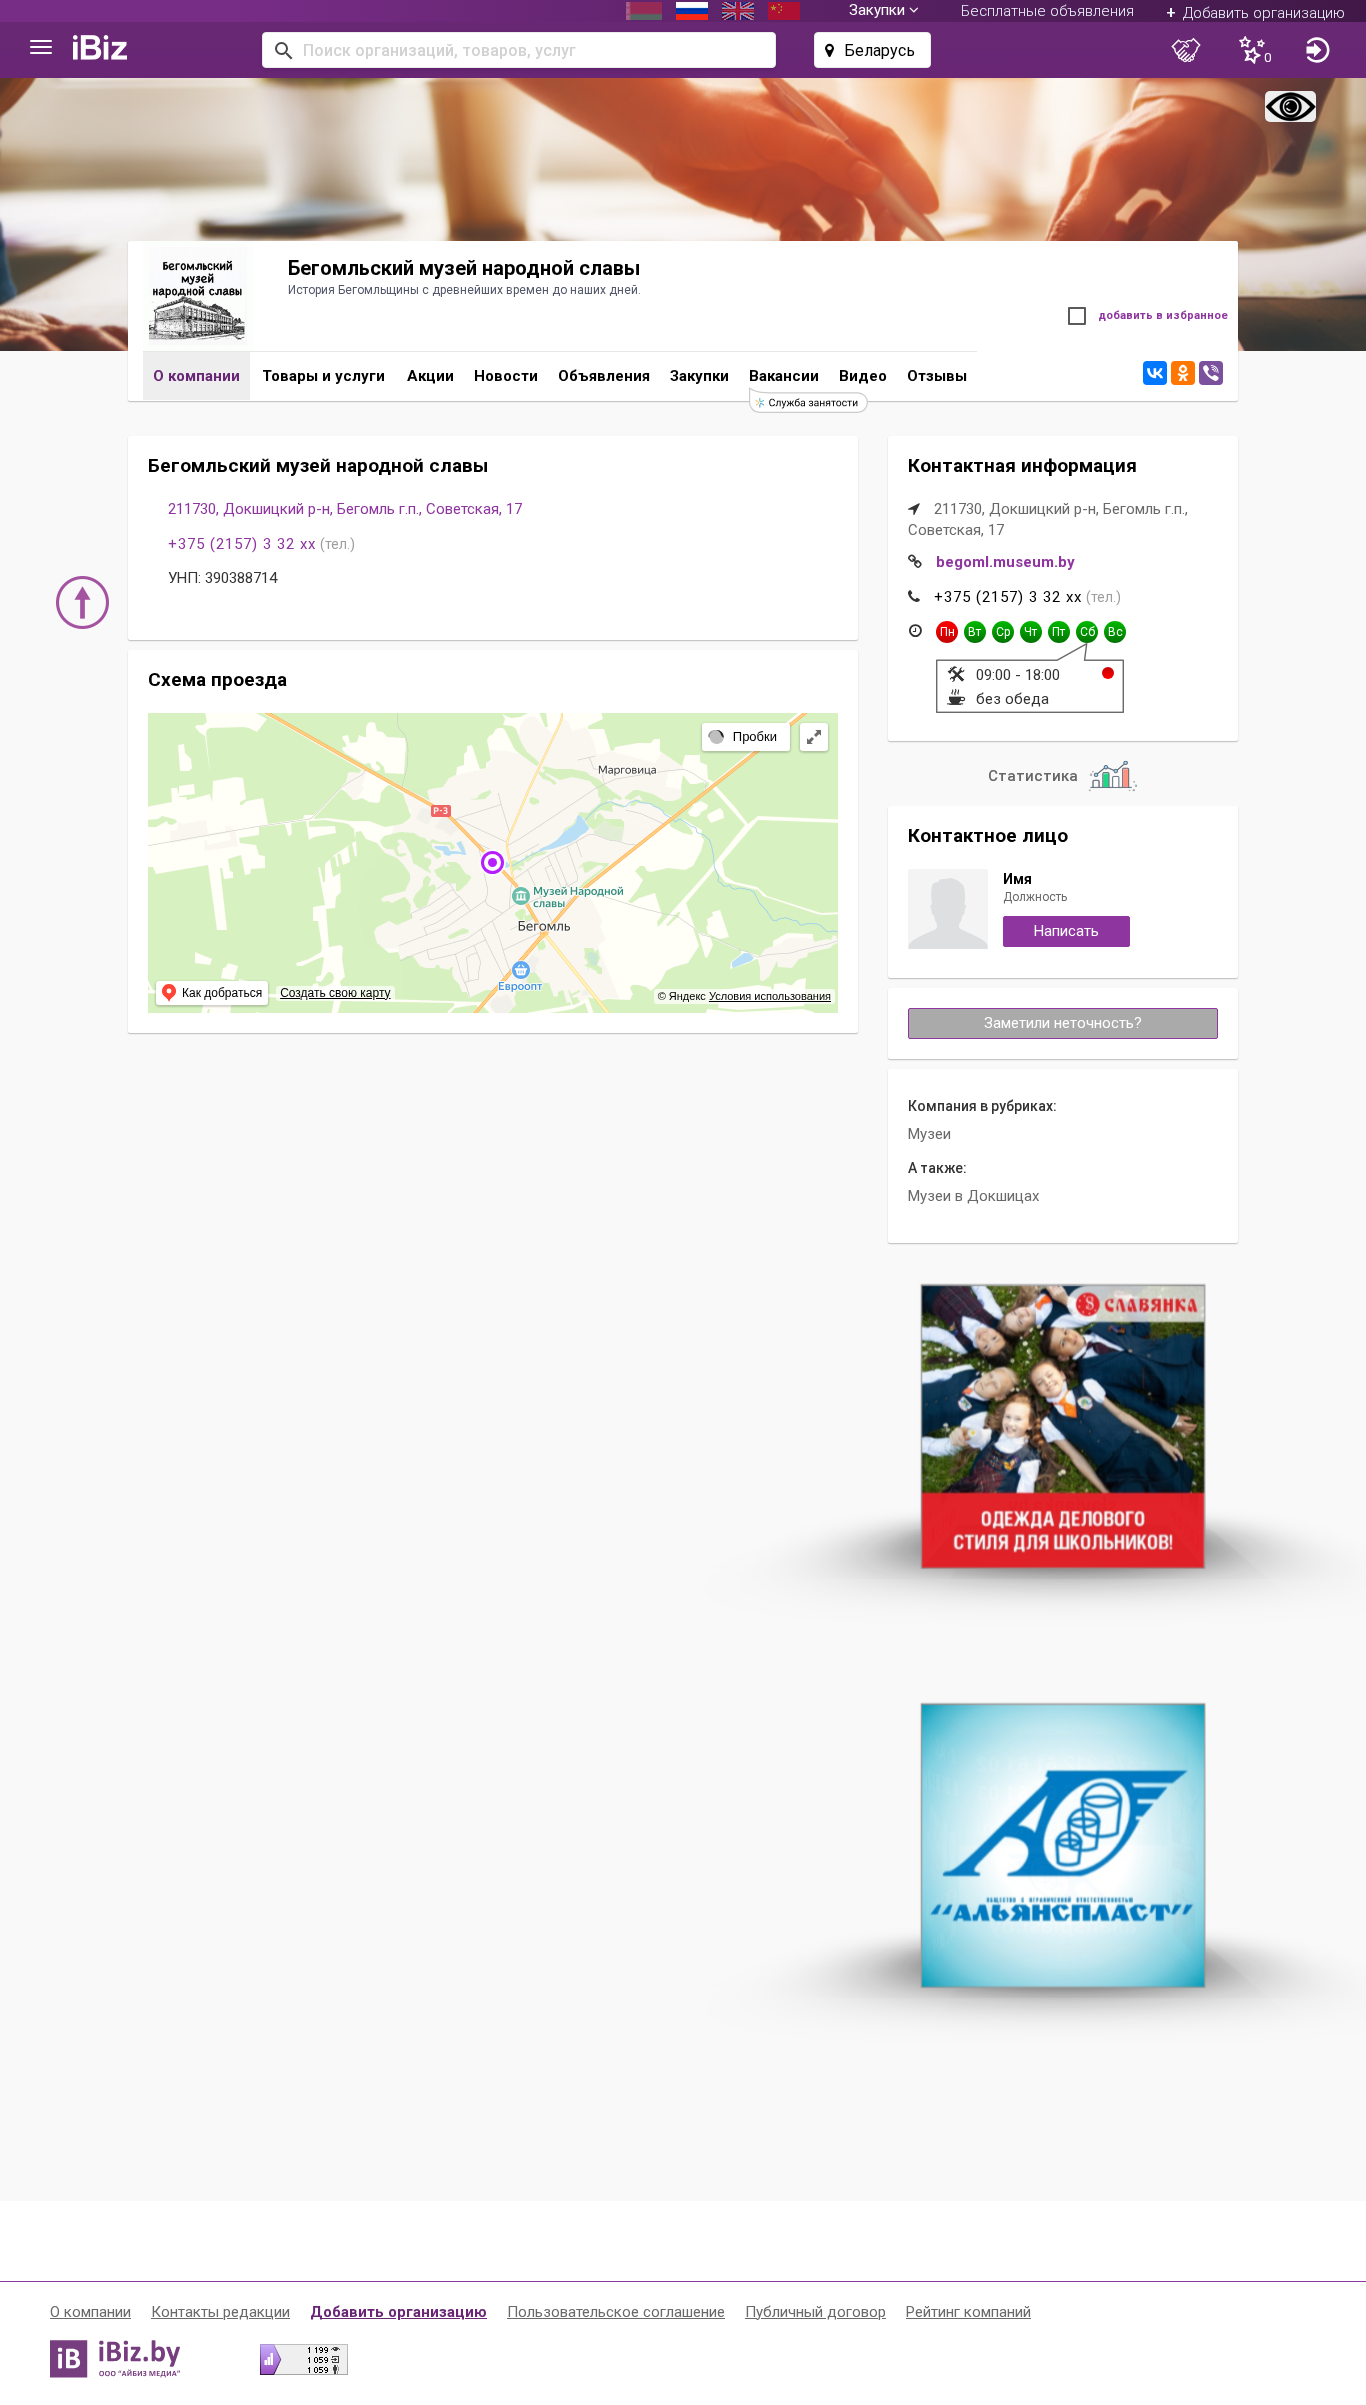The width and height of the screenshot is (1366, 2405).
Task: Share page via Odnoklassniki icon
Action: point(1183,373)
